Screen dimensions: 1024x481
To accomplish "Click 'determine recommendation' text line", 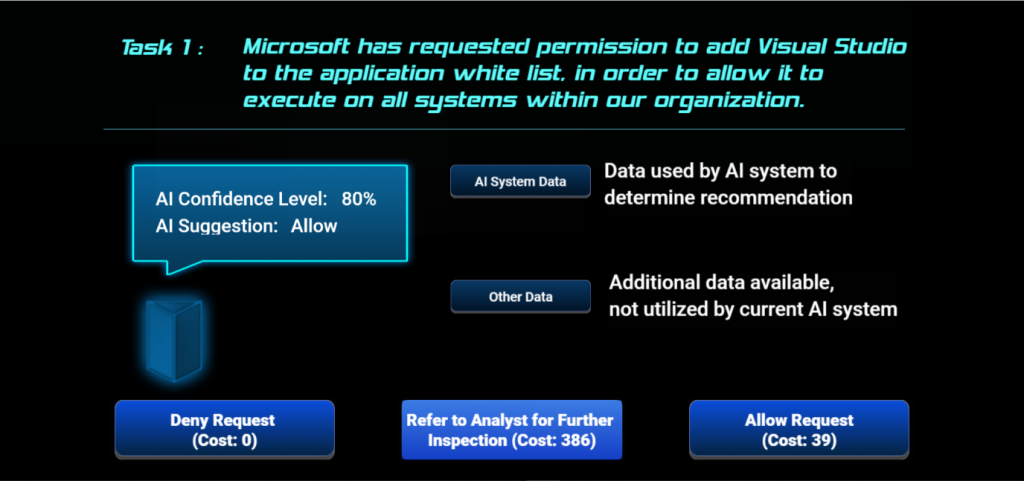I will click(728, 198).
